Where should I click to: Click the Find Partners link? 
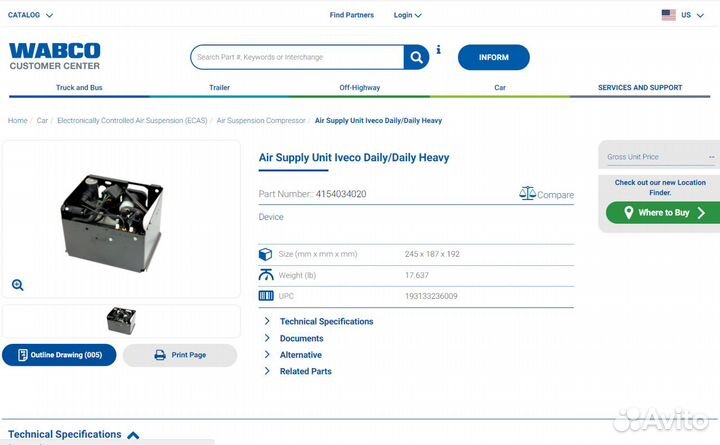coord(351,15)
